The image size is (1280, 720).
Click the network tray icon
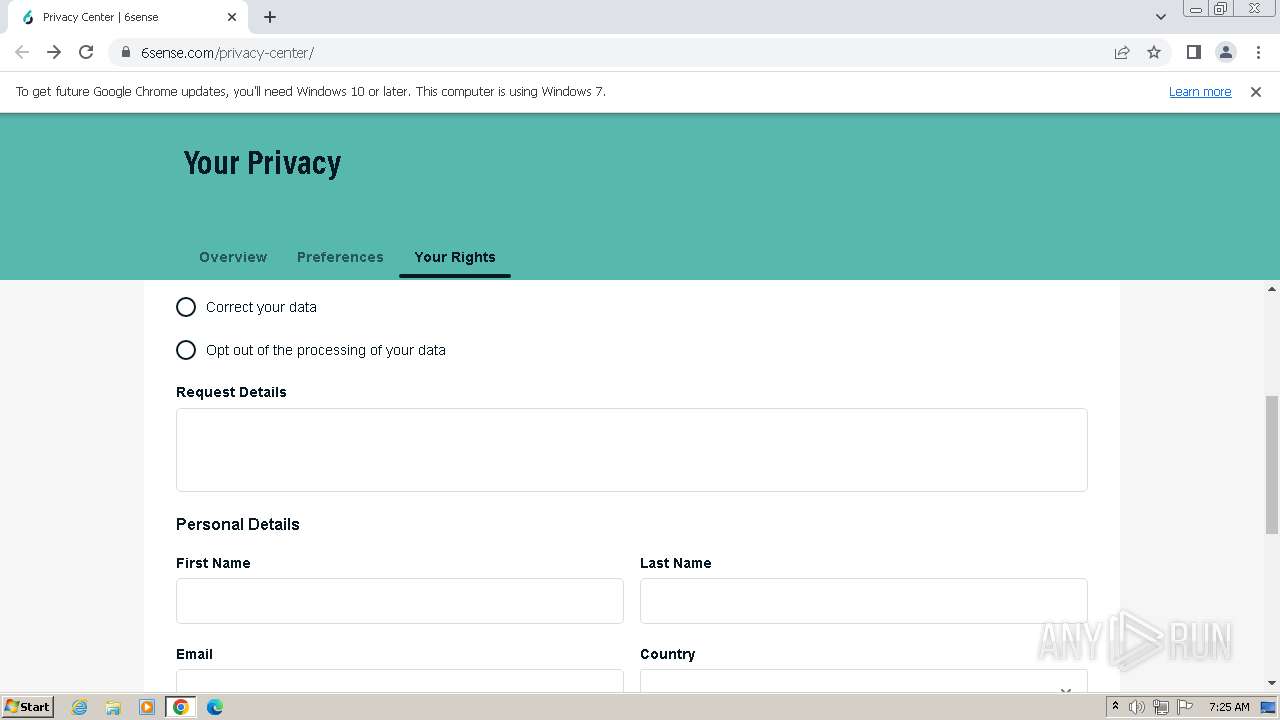coord(1161,707)
